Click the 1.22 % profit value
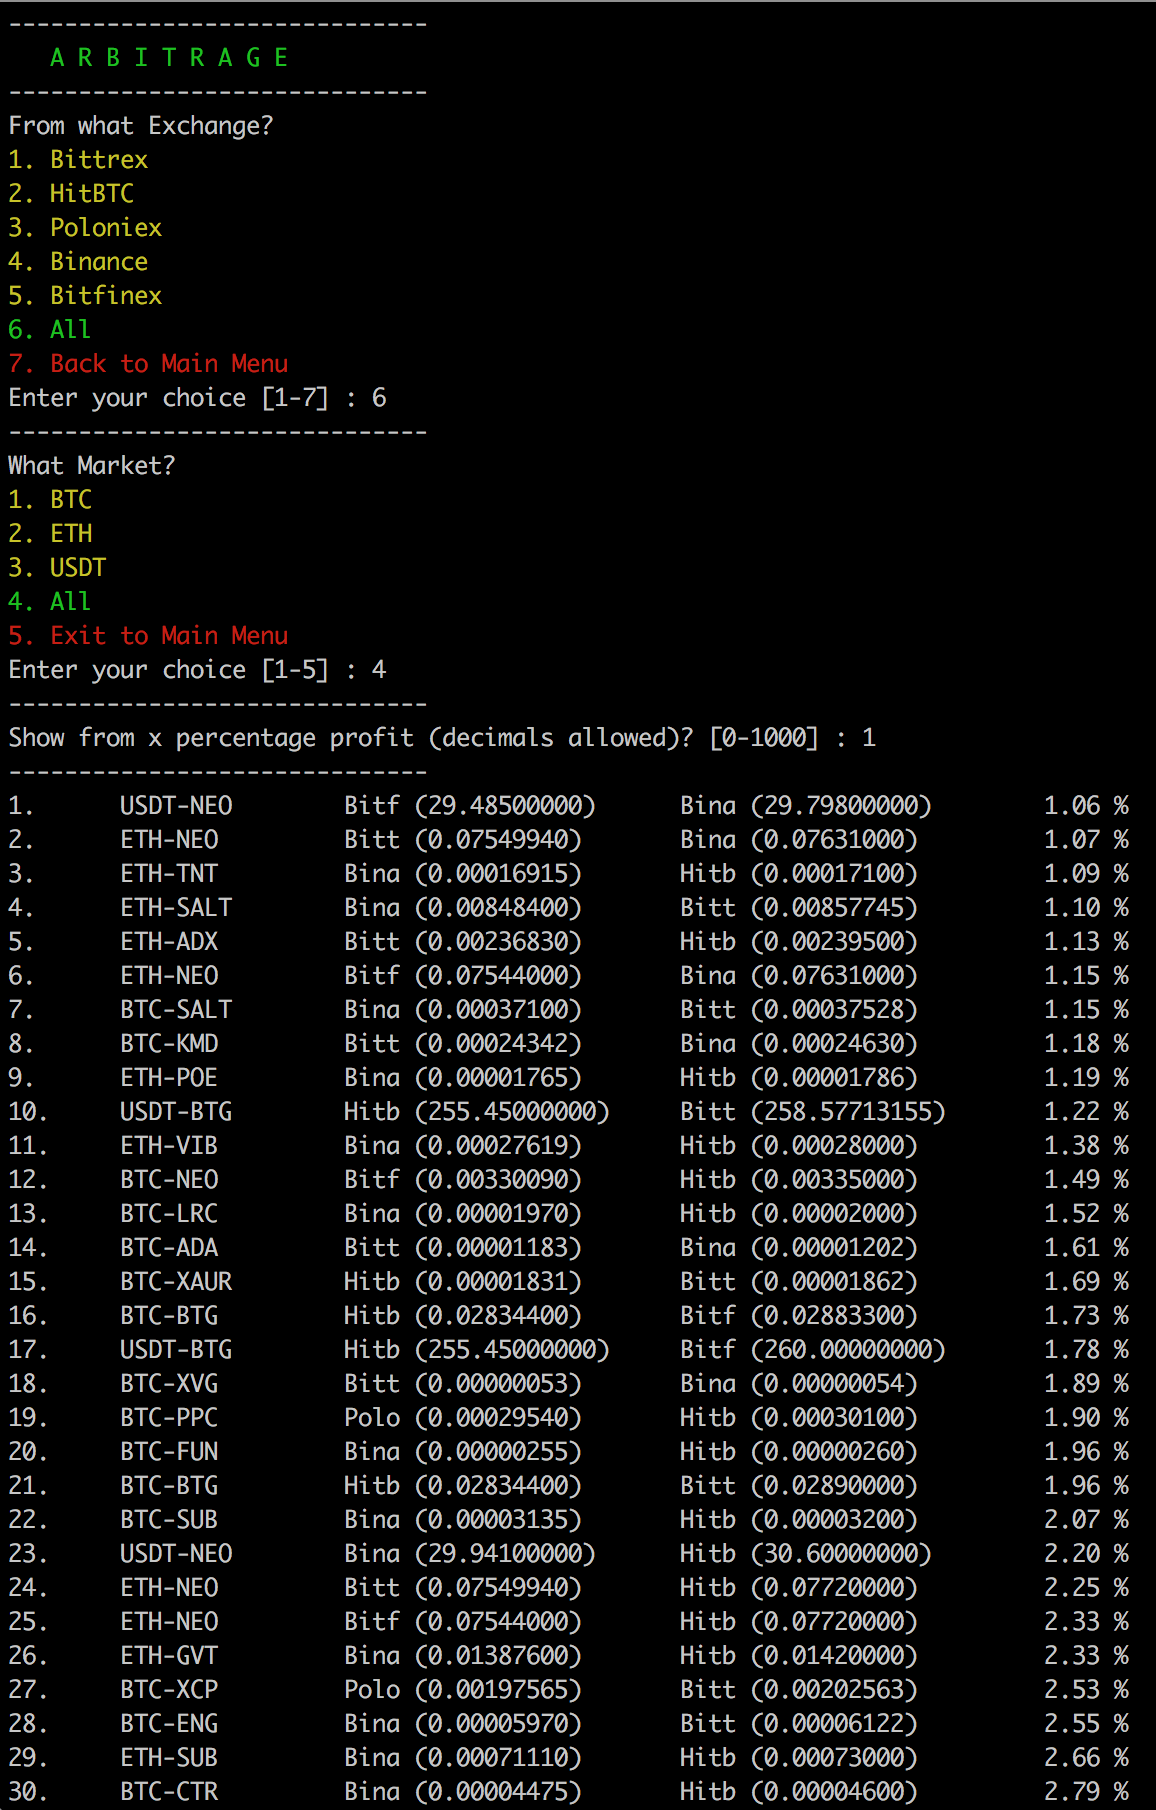Image resolution: width=1156 pixels, height=1810 pixels. tap(1086, 1112)
